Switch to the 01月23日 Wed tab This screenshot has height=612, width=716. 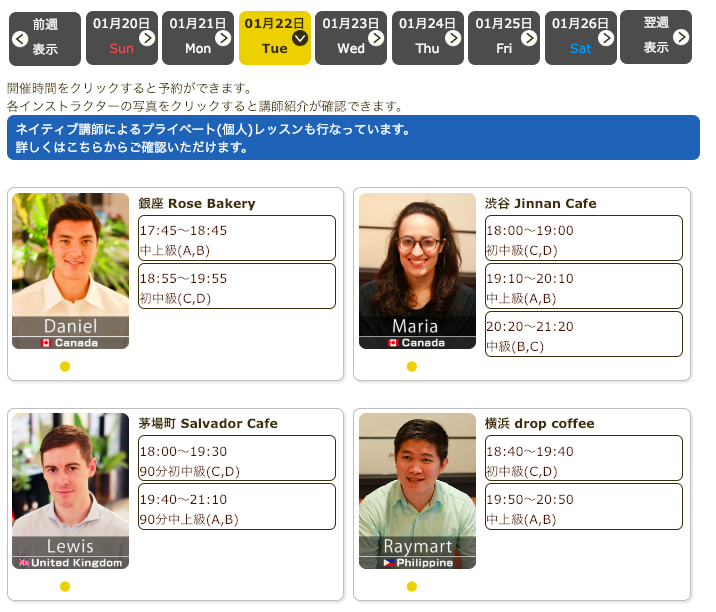tap(351, 38)
